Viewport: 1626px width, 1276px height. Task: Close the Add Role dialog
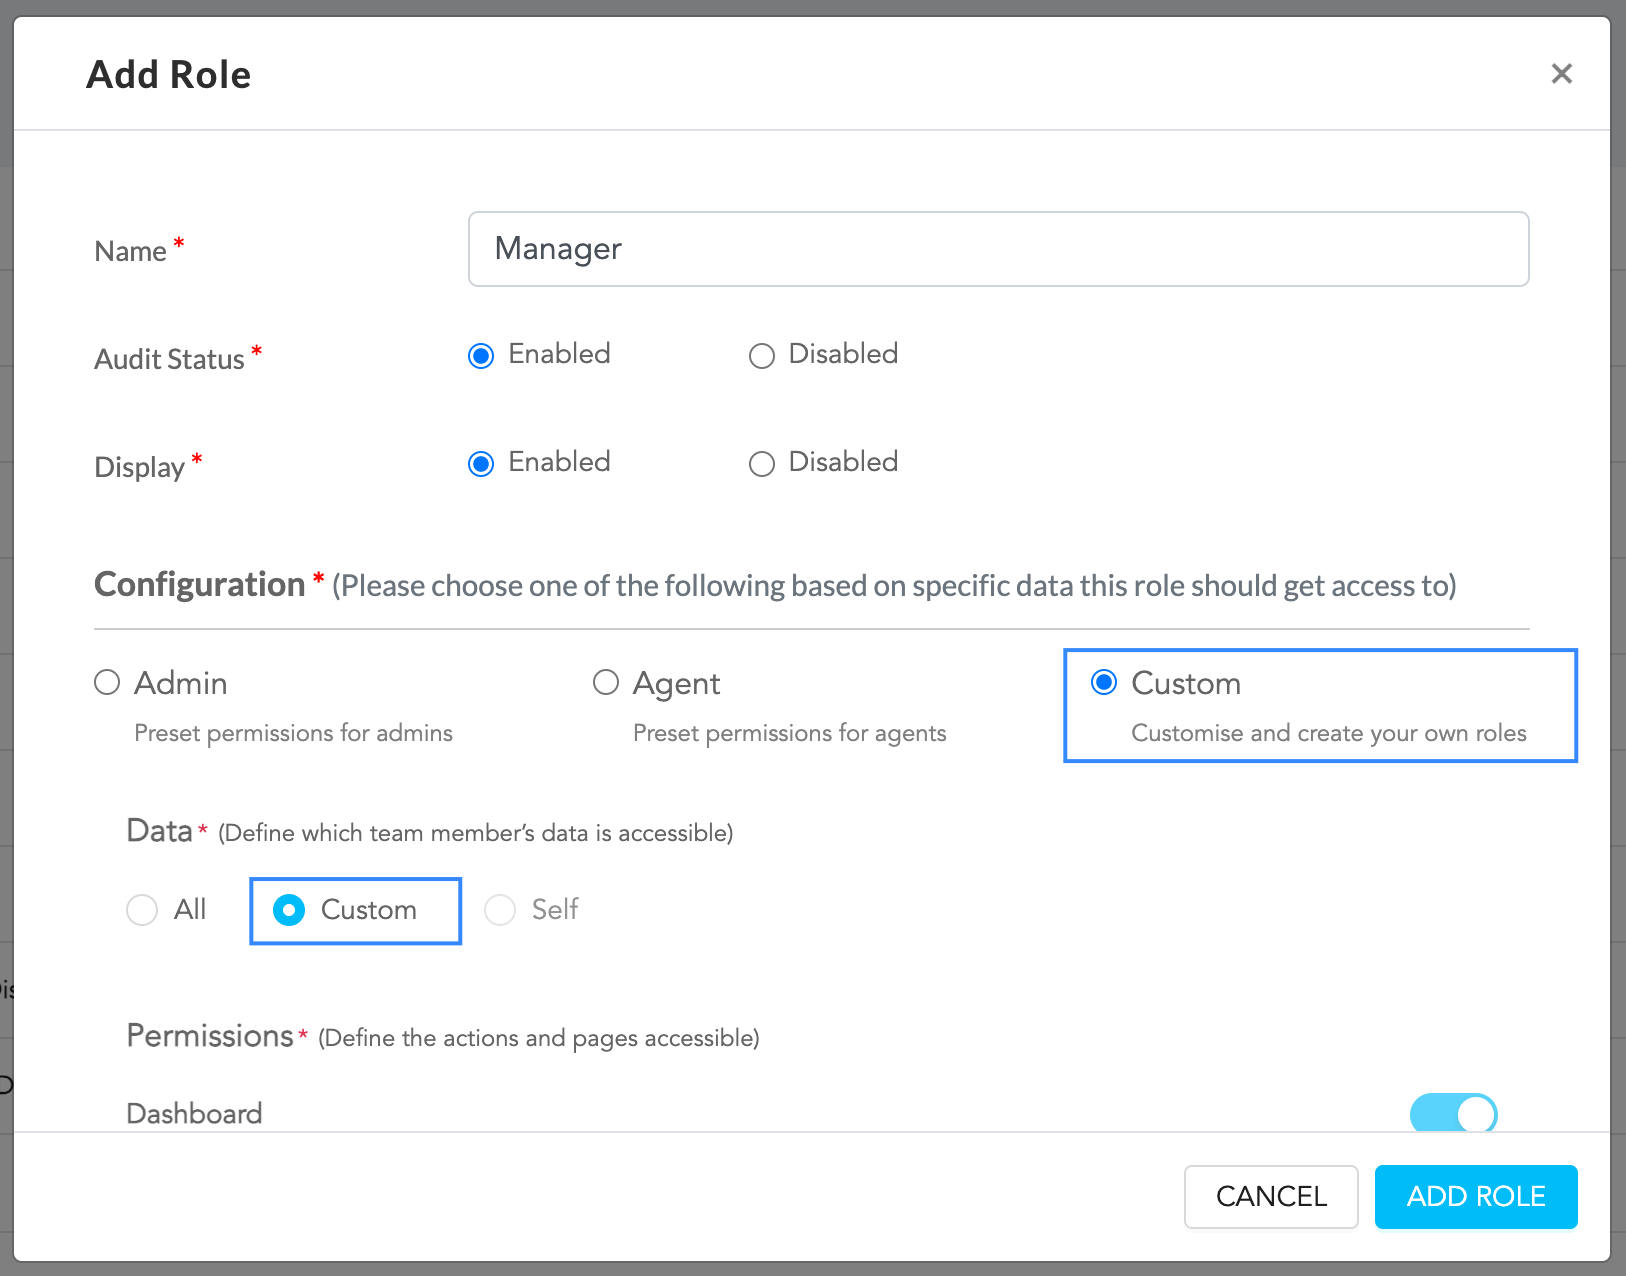pyautogui.click(x=1561, y=74)
